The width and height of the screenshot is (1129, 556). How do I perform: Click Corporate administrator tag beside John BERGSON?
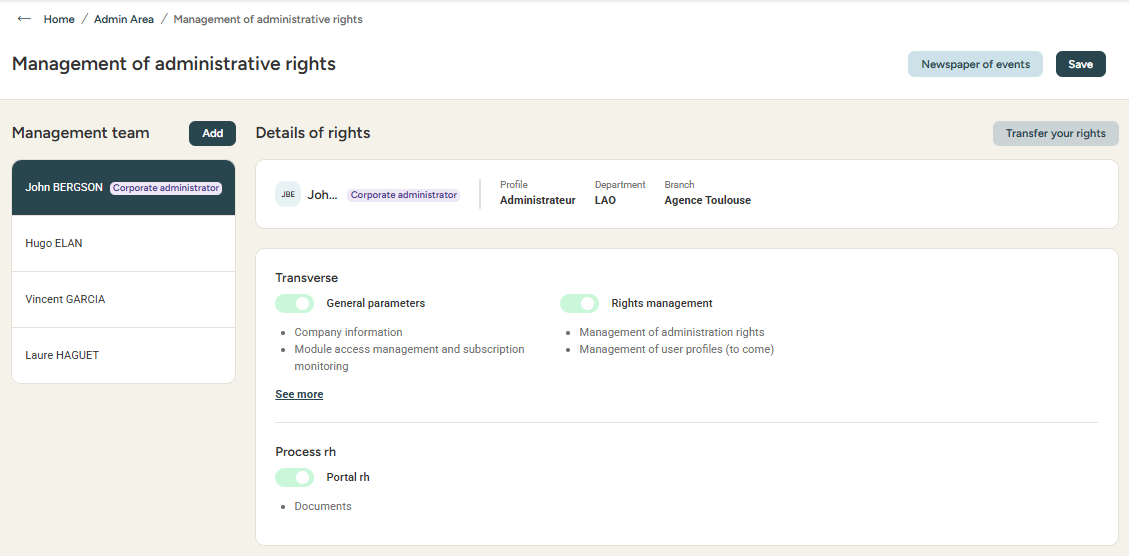coord(165,188)
